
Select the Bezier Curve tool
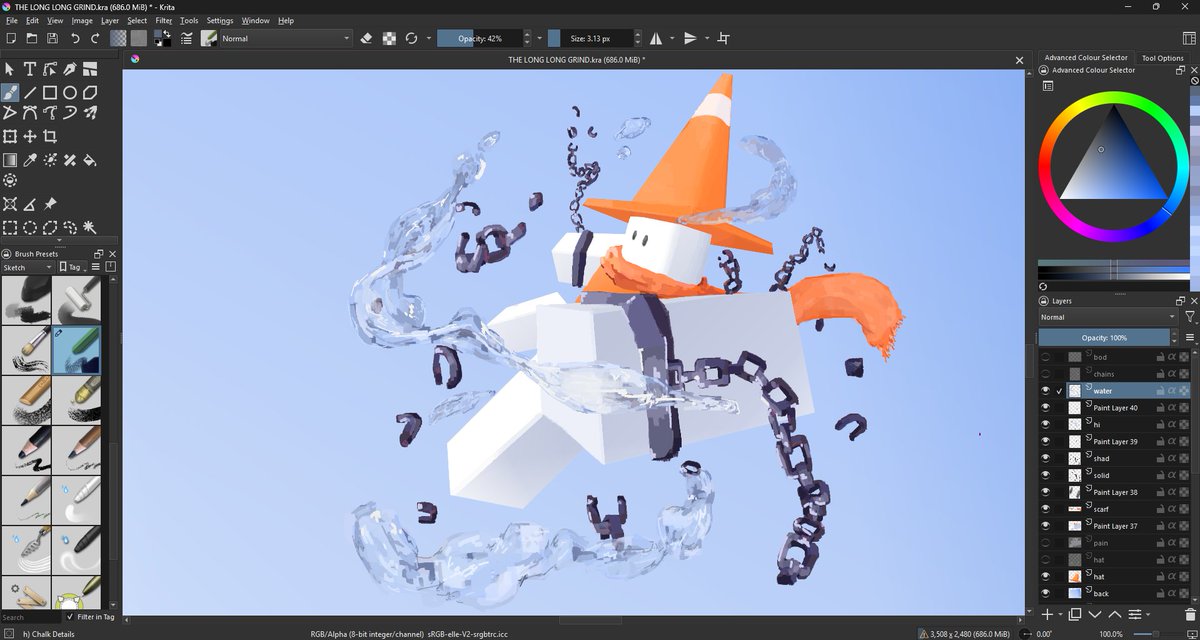30,113
